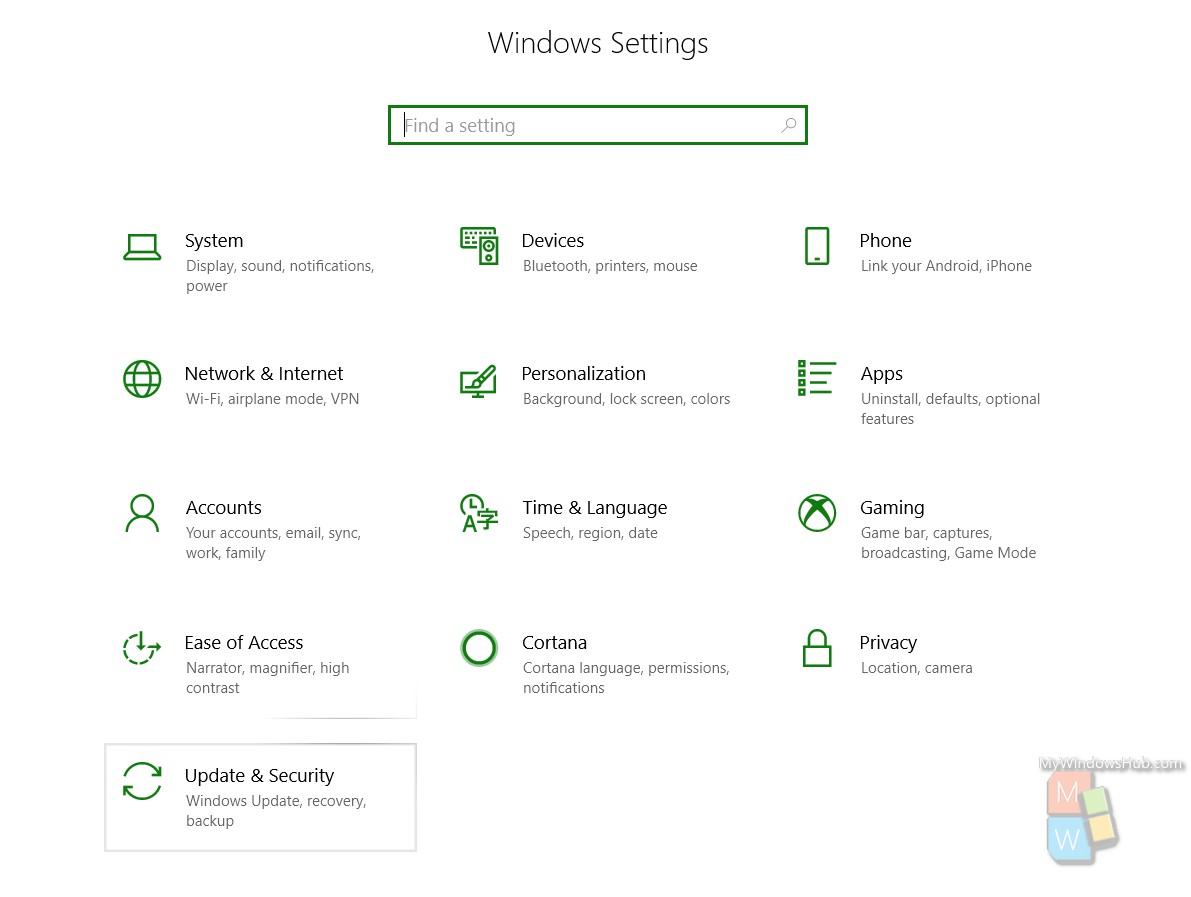
Task: Open the Accounts settings title
Action: click(x=224, y=507)
